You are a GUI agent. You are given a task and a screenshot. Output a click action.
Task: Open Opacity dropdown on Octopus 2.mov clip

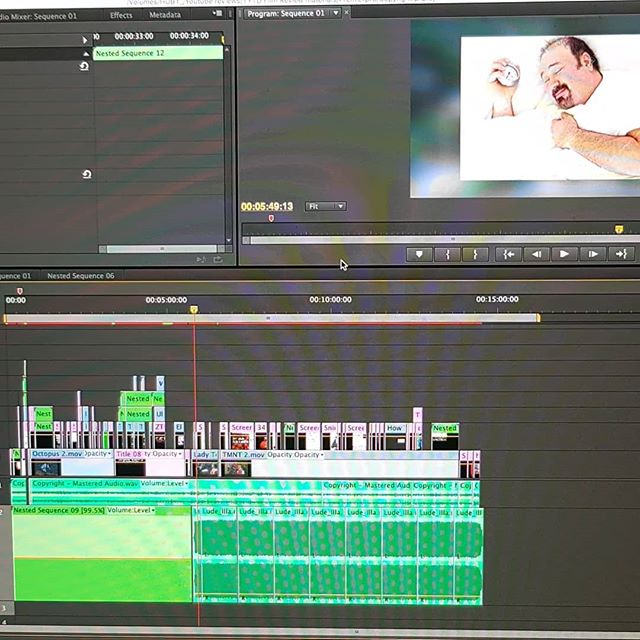[x=108, y=454]
